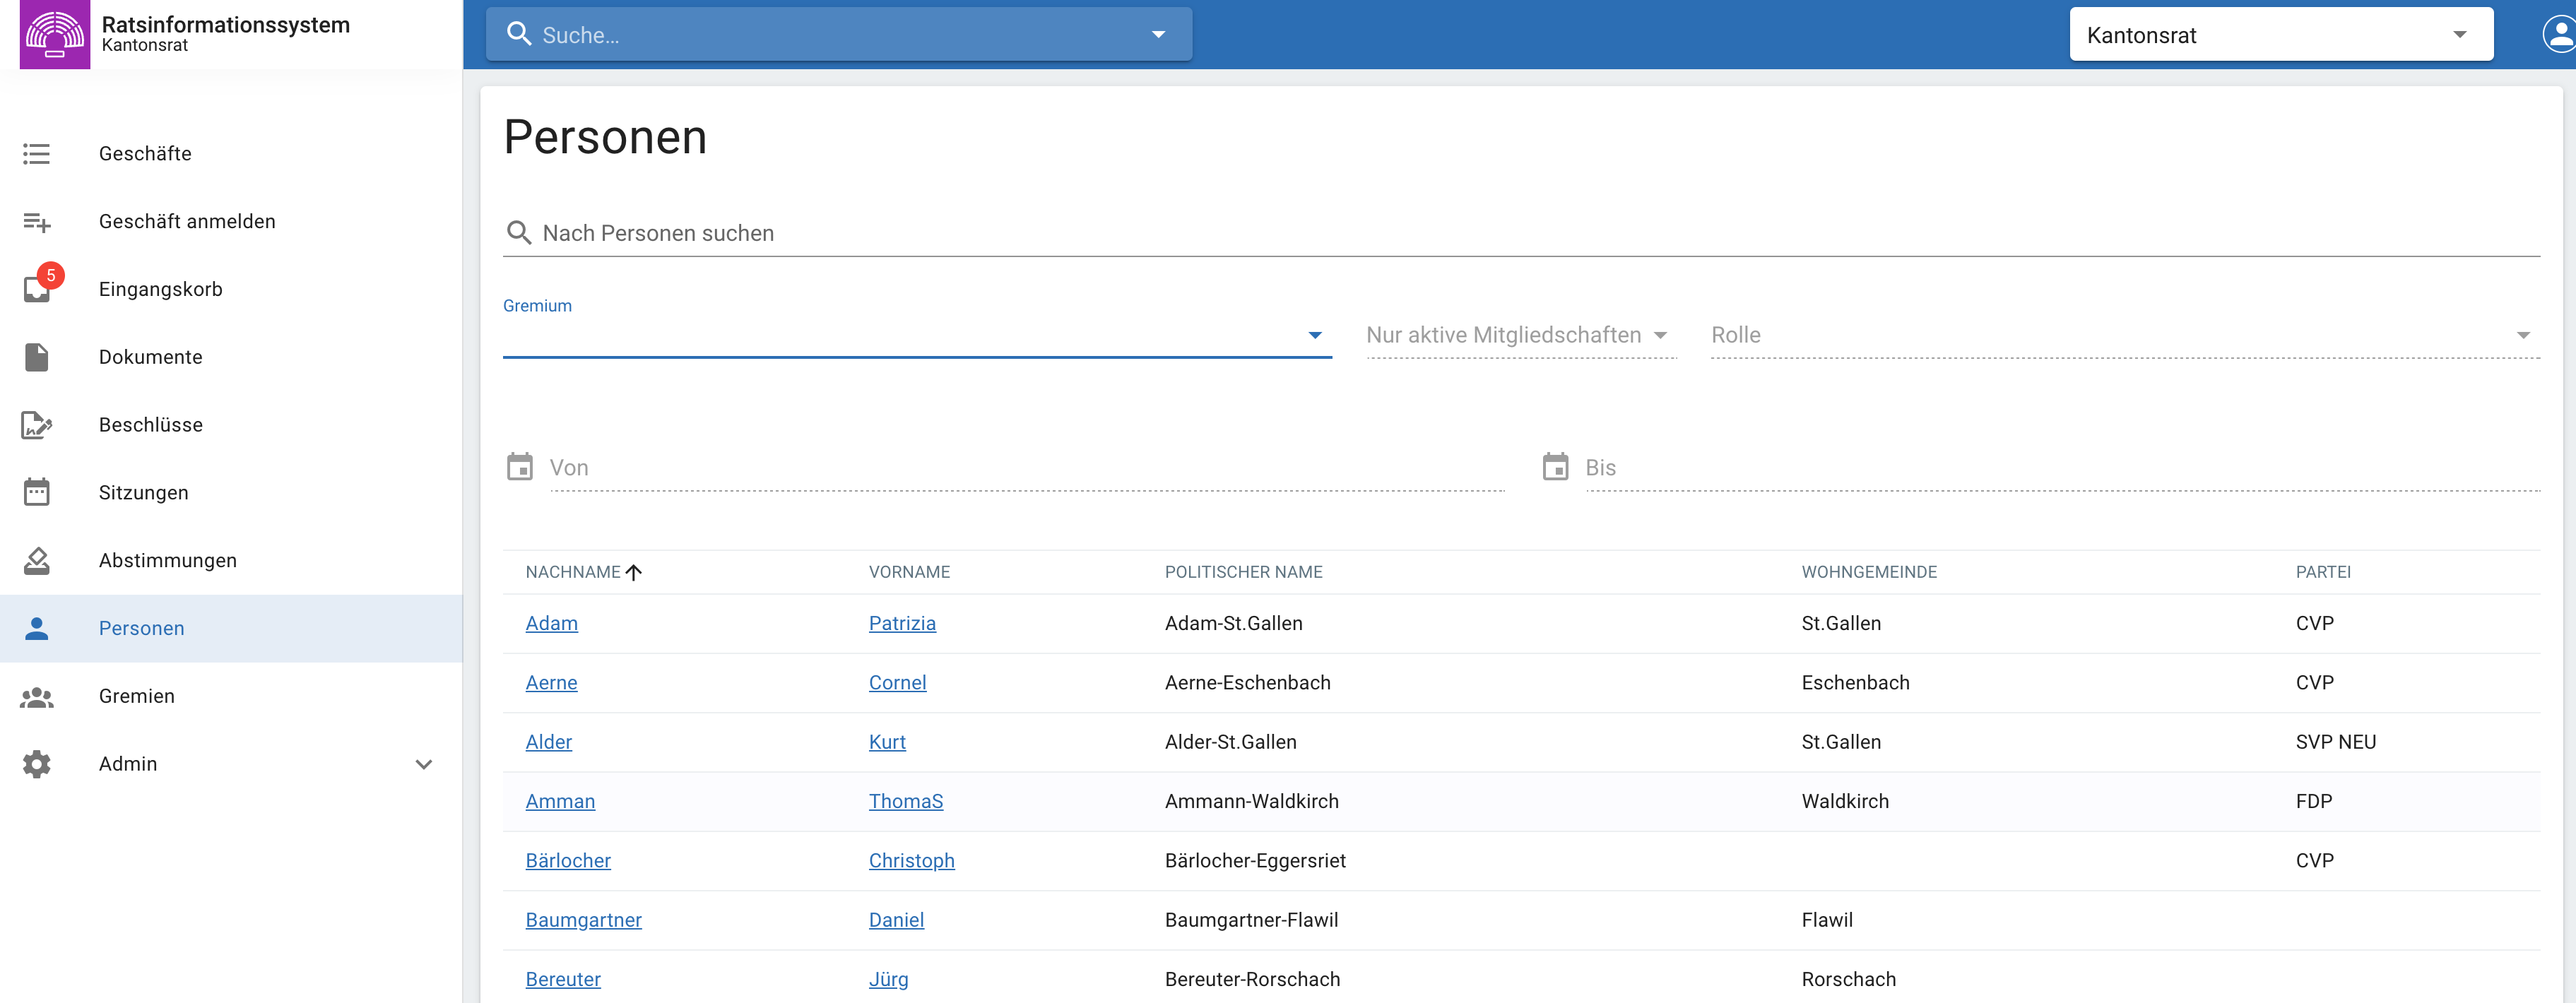Click the Ratsinformationssystem logo icon
The height and width of the screenshot is (1003, 2576).
55,35
